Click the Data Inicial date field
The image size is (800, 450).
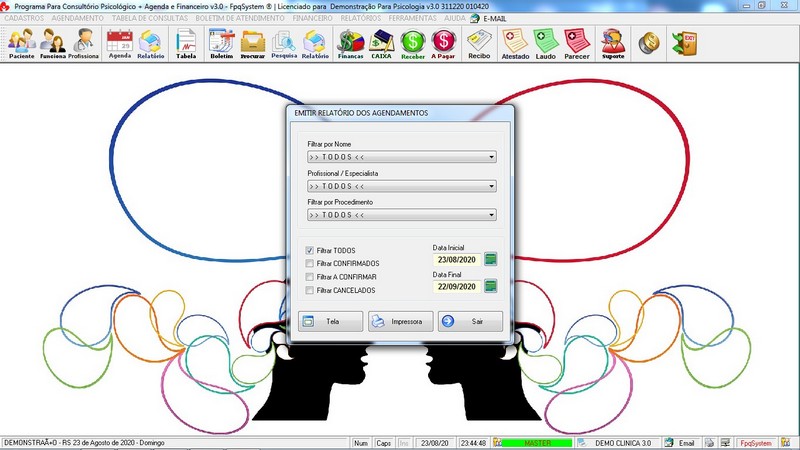pyautogui.click(x=457, y=259)
